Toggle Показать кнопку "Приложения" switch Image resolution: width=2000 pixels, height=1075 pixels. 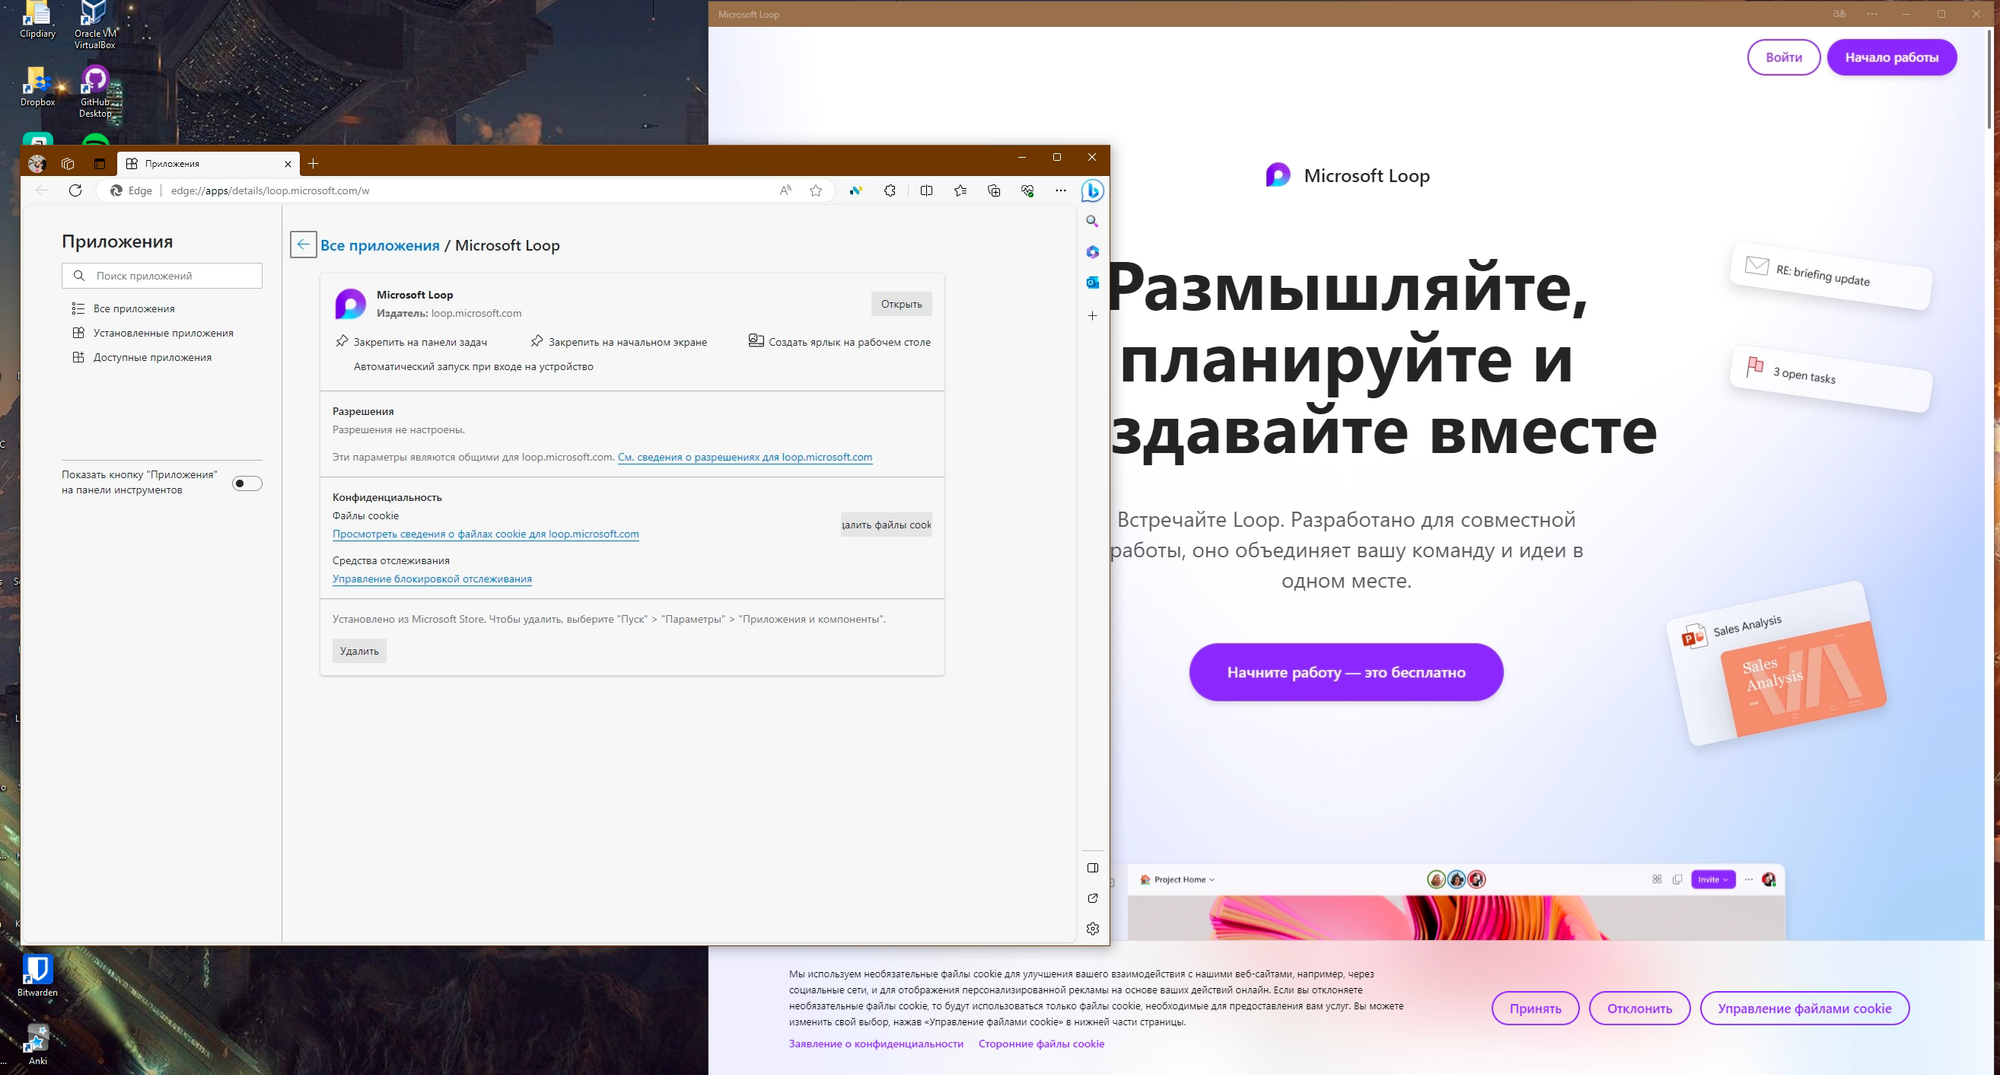point(247,483)
